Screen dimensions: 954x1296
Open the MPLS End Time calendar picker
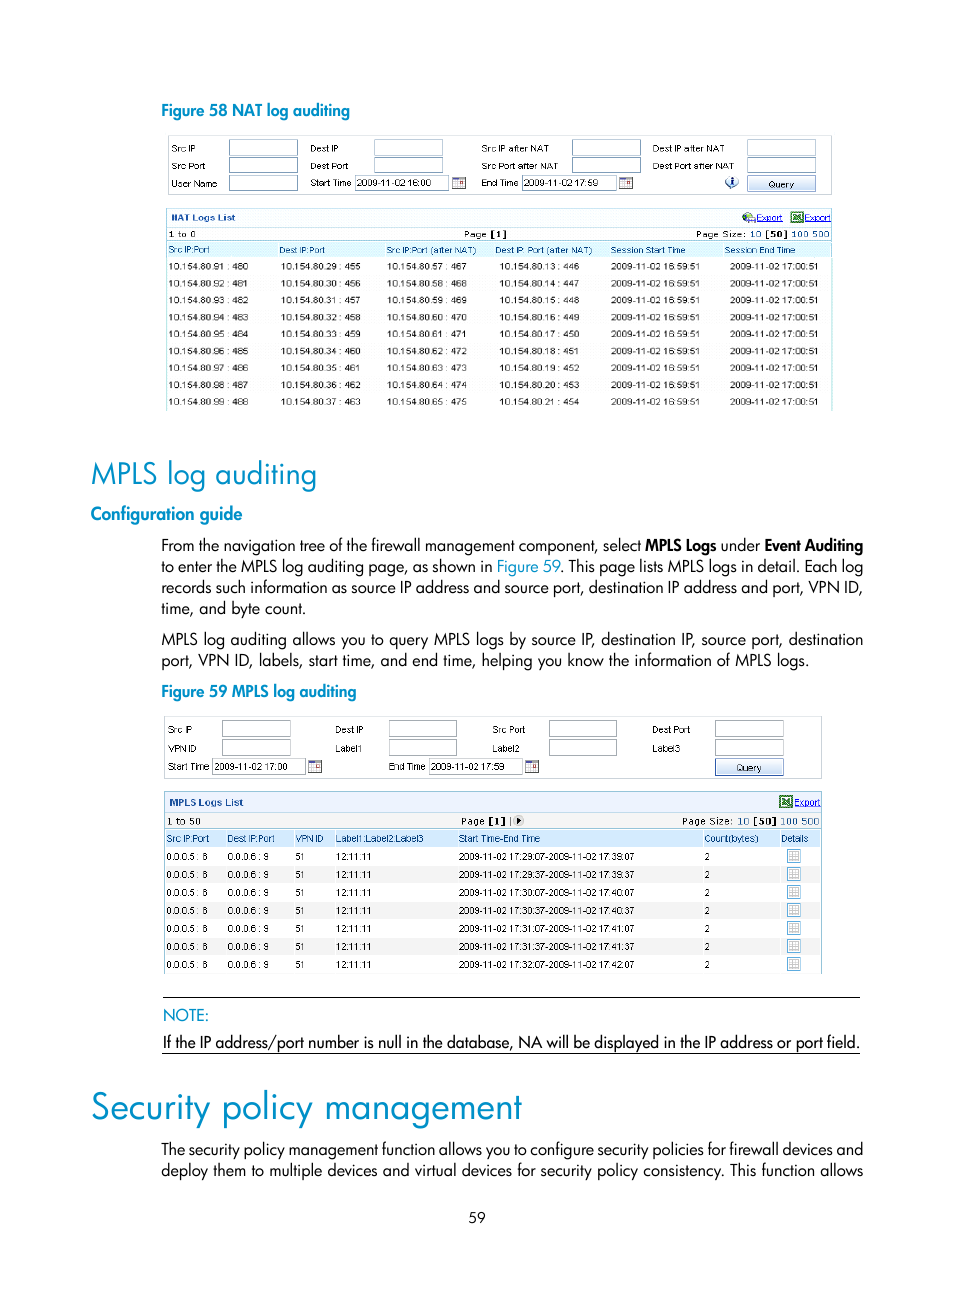pos(532,767)
